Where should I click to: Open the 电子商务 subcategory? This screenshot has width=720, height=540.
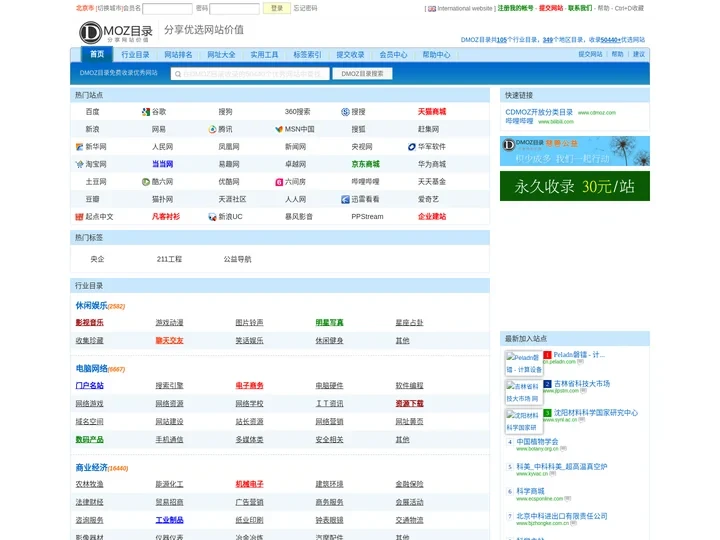point(249,385)
